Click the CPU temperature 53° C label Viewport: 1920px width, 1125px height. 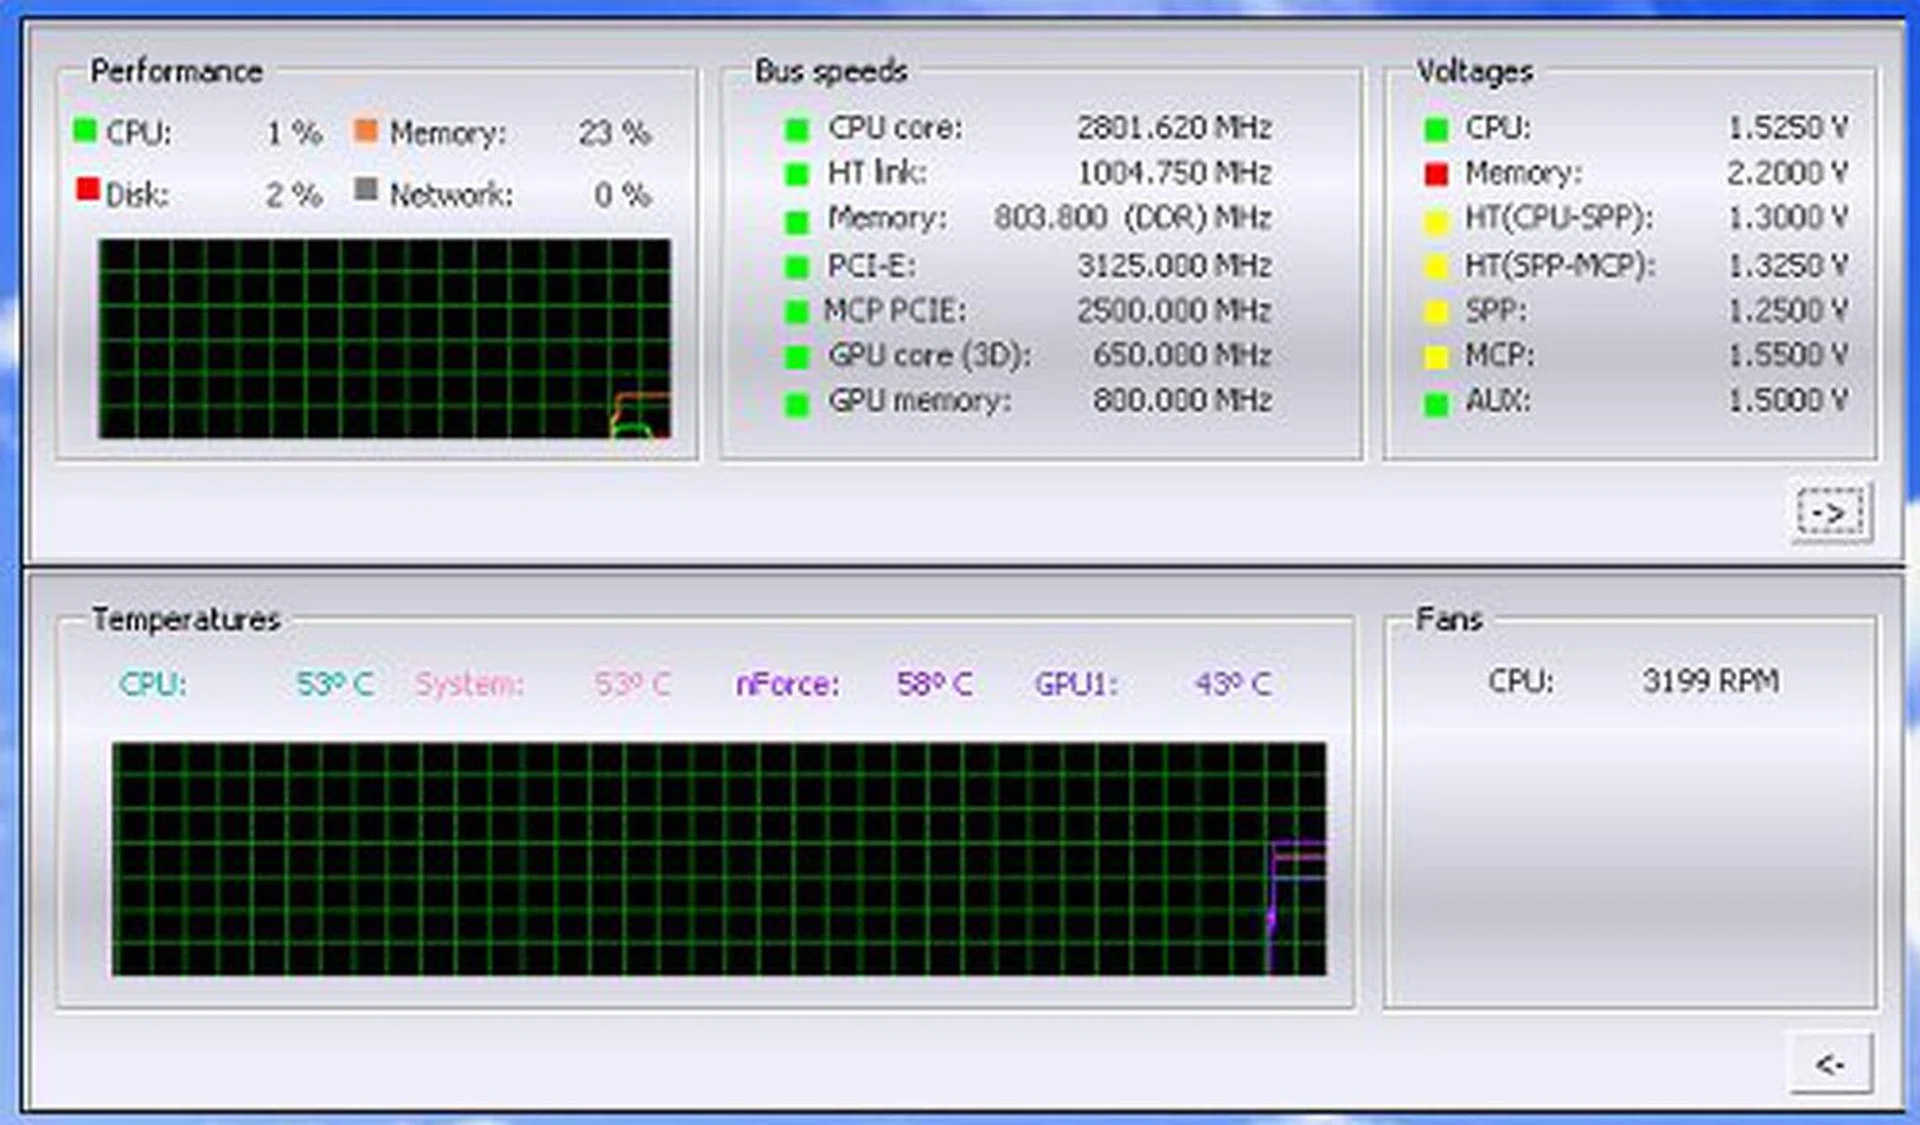tap(335, 684)
